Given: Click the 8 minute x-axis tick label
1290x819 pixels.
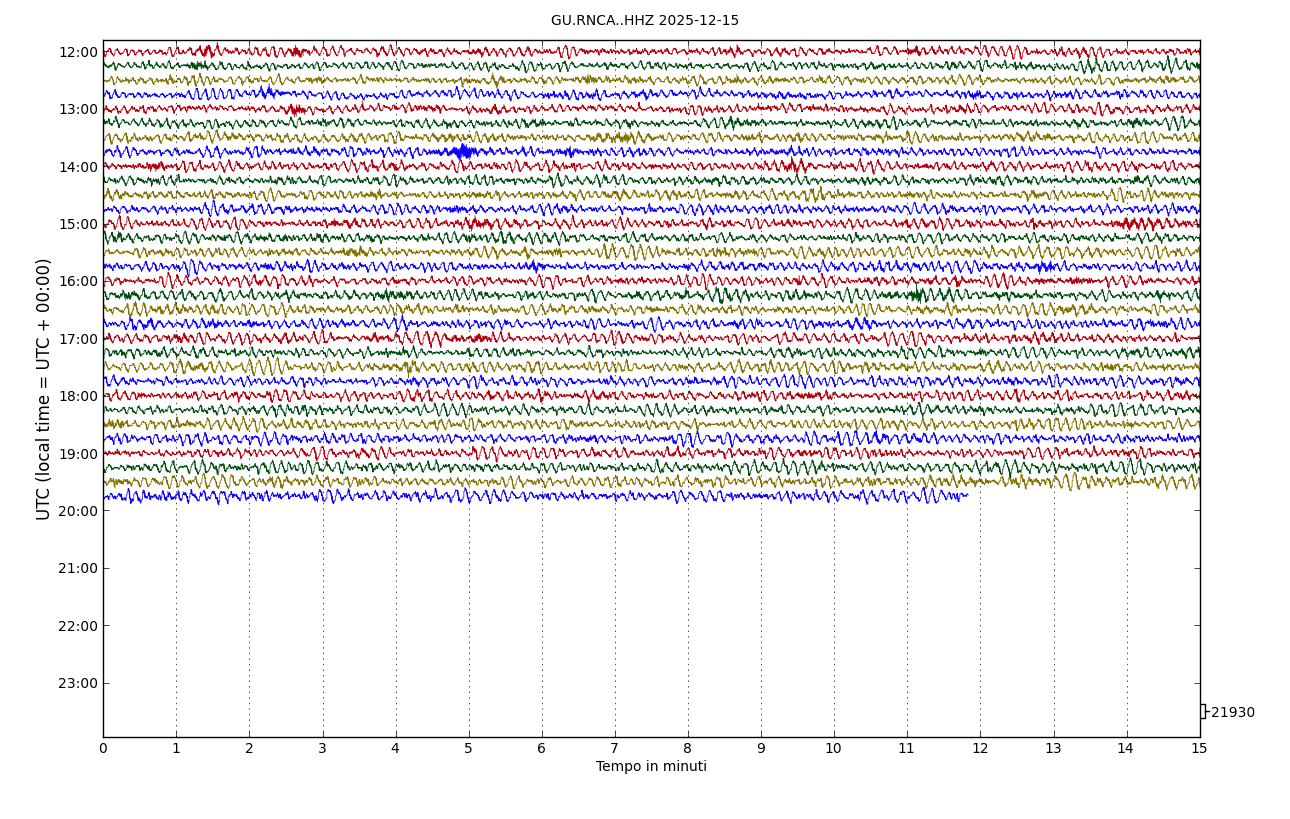Looking at the screenshot, I should [688, 749].
